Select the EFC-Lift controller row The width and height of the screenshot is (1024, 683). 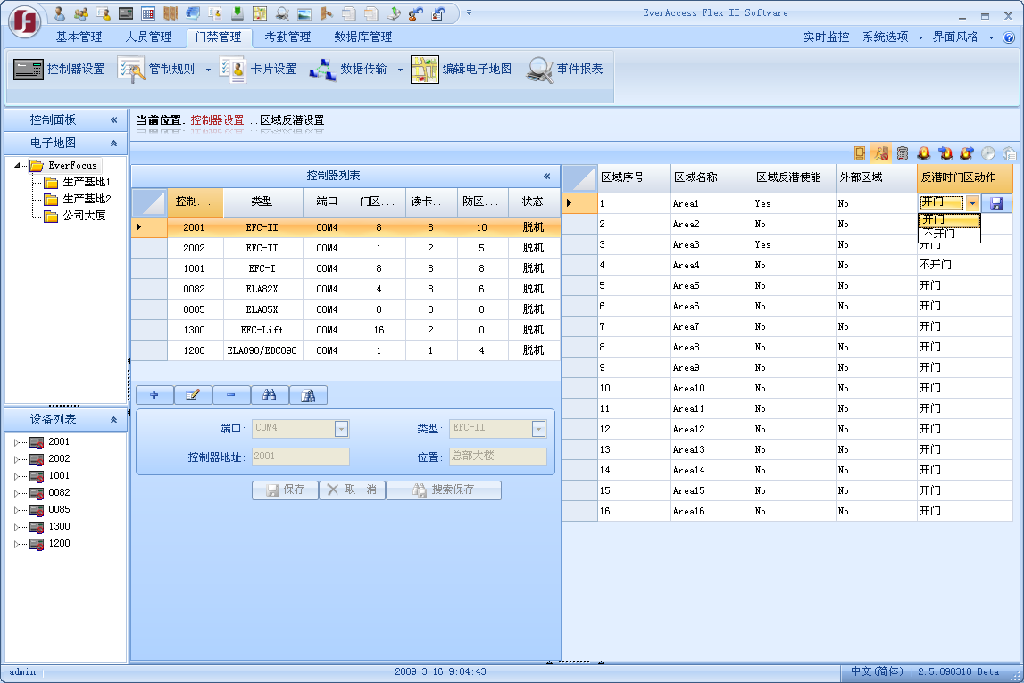point(264,330)
